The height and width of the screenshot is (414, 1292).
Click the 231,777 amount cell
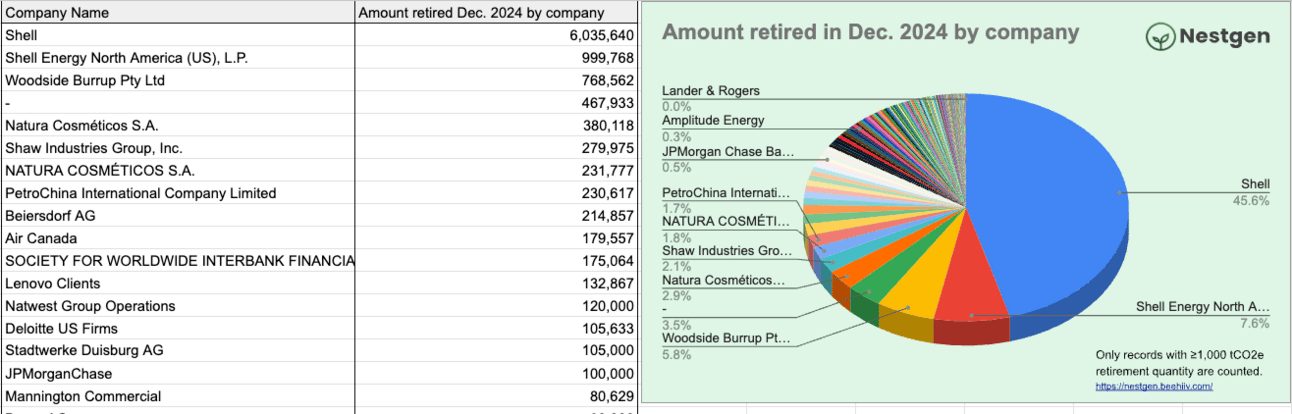point(497,170)
